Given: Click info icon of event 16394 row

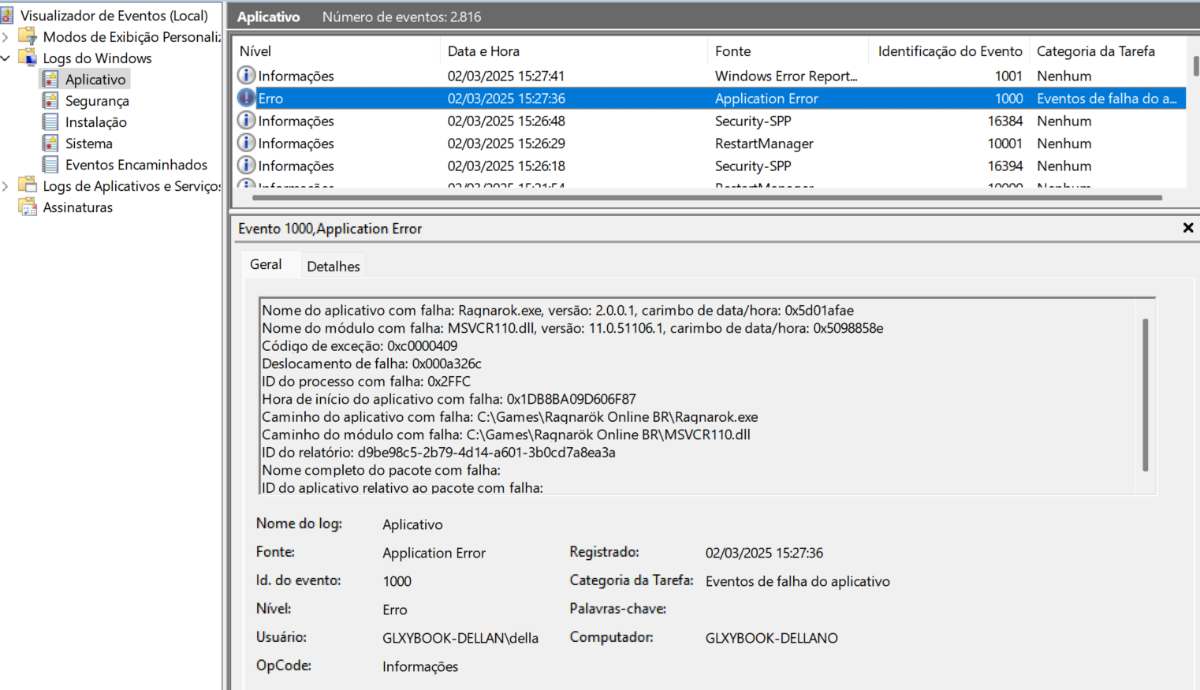Looking at the screenshot, I should 246,166.
